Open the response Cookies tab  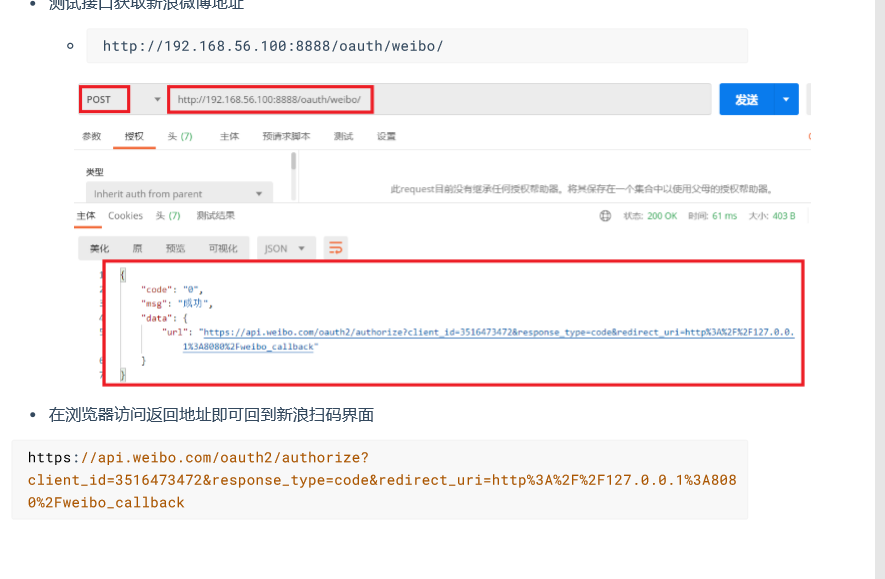tap(125, 216)
